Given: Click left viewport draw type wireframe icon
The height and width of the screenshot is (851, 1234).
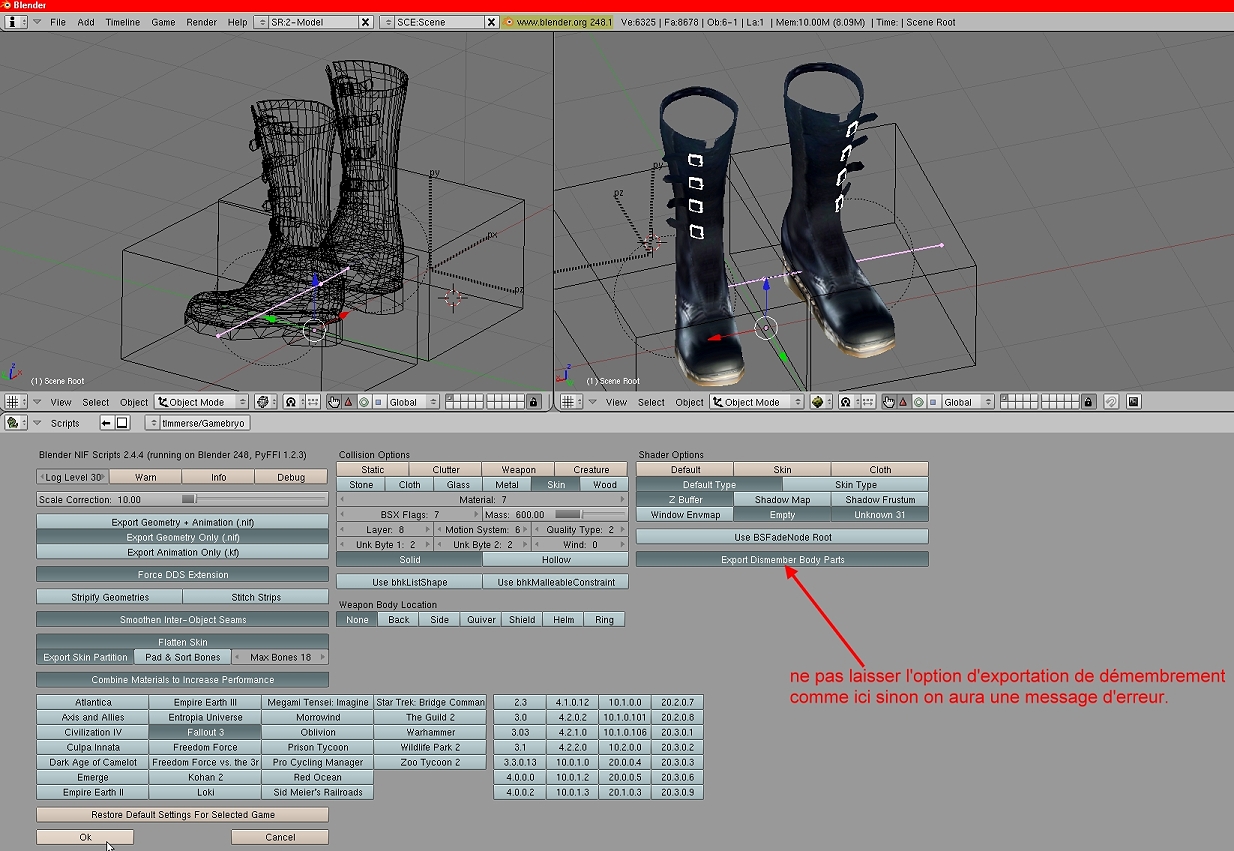Looking at the screenshot, I should pos(266,402).
